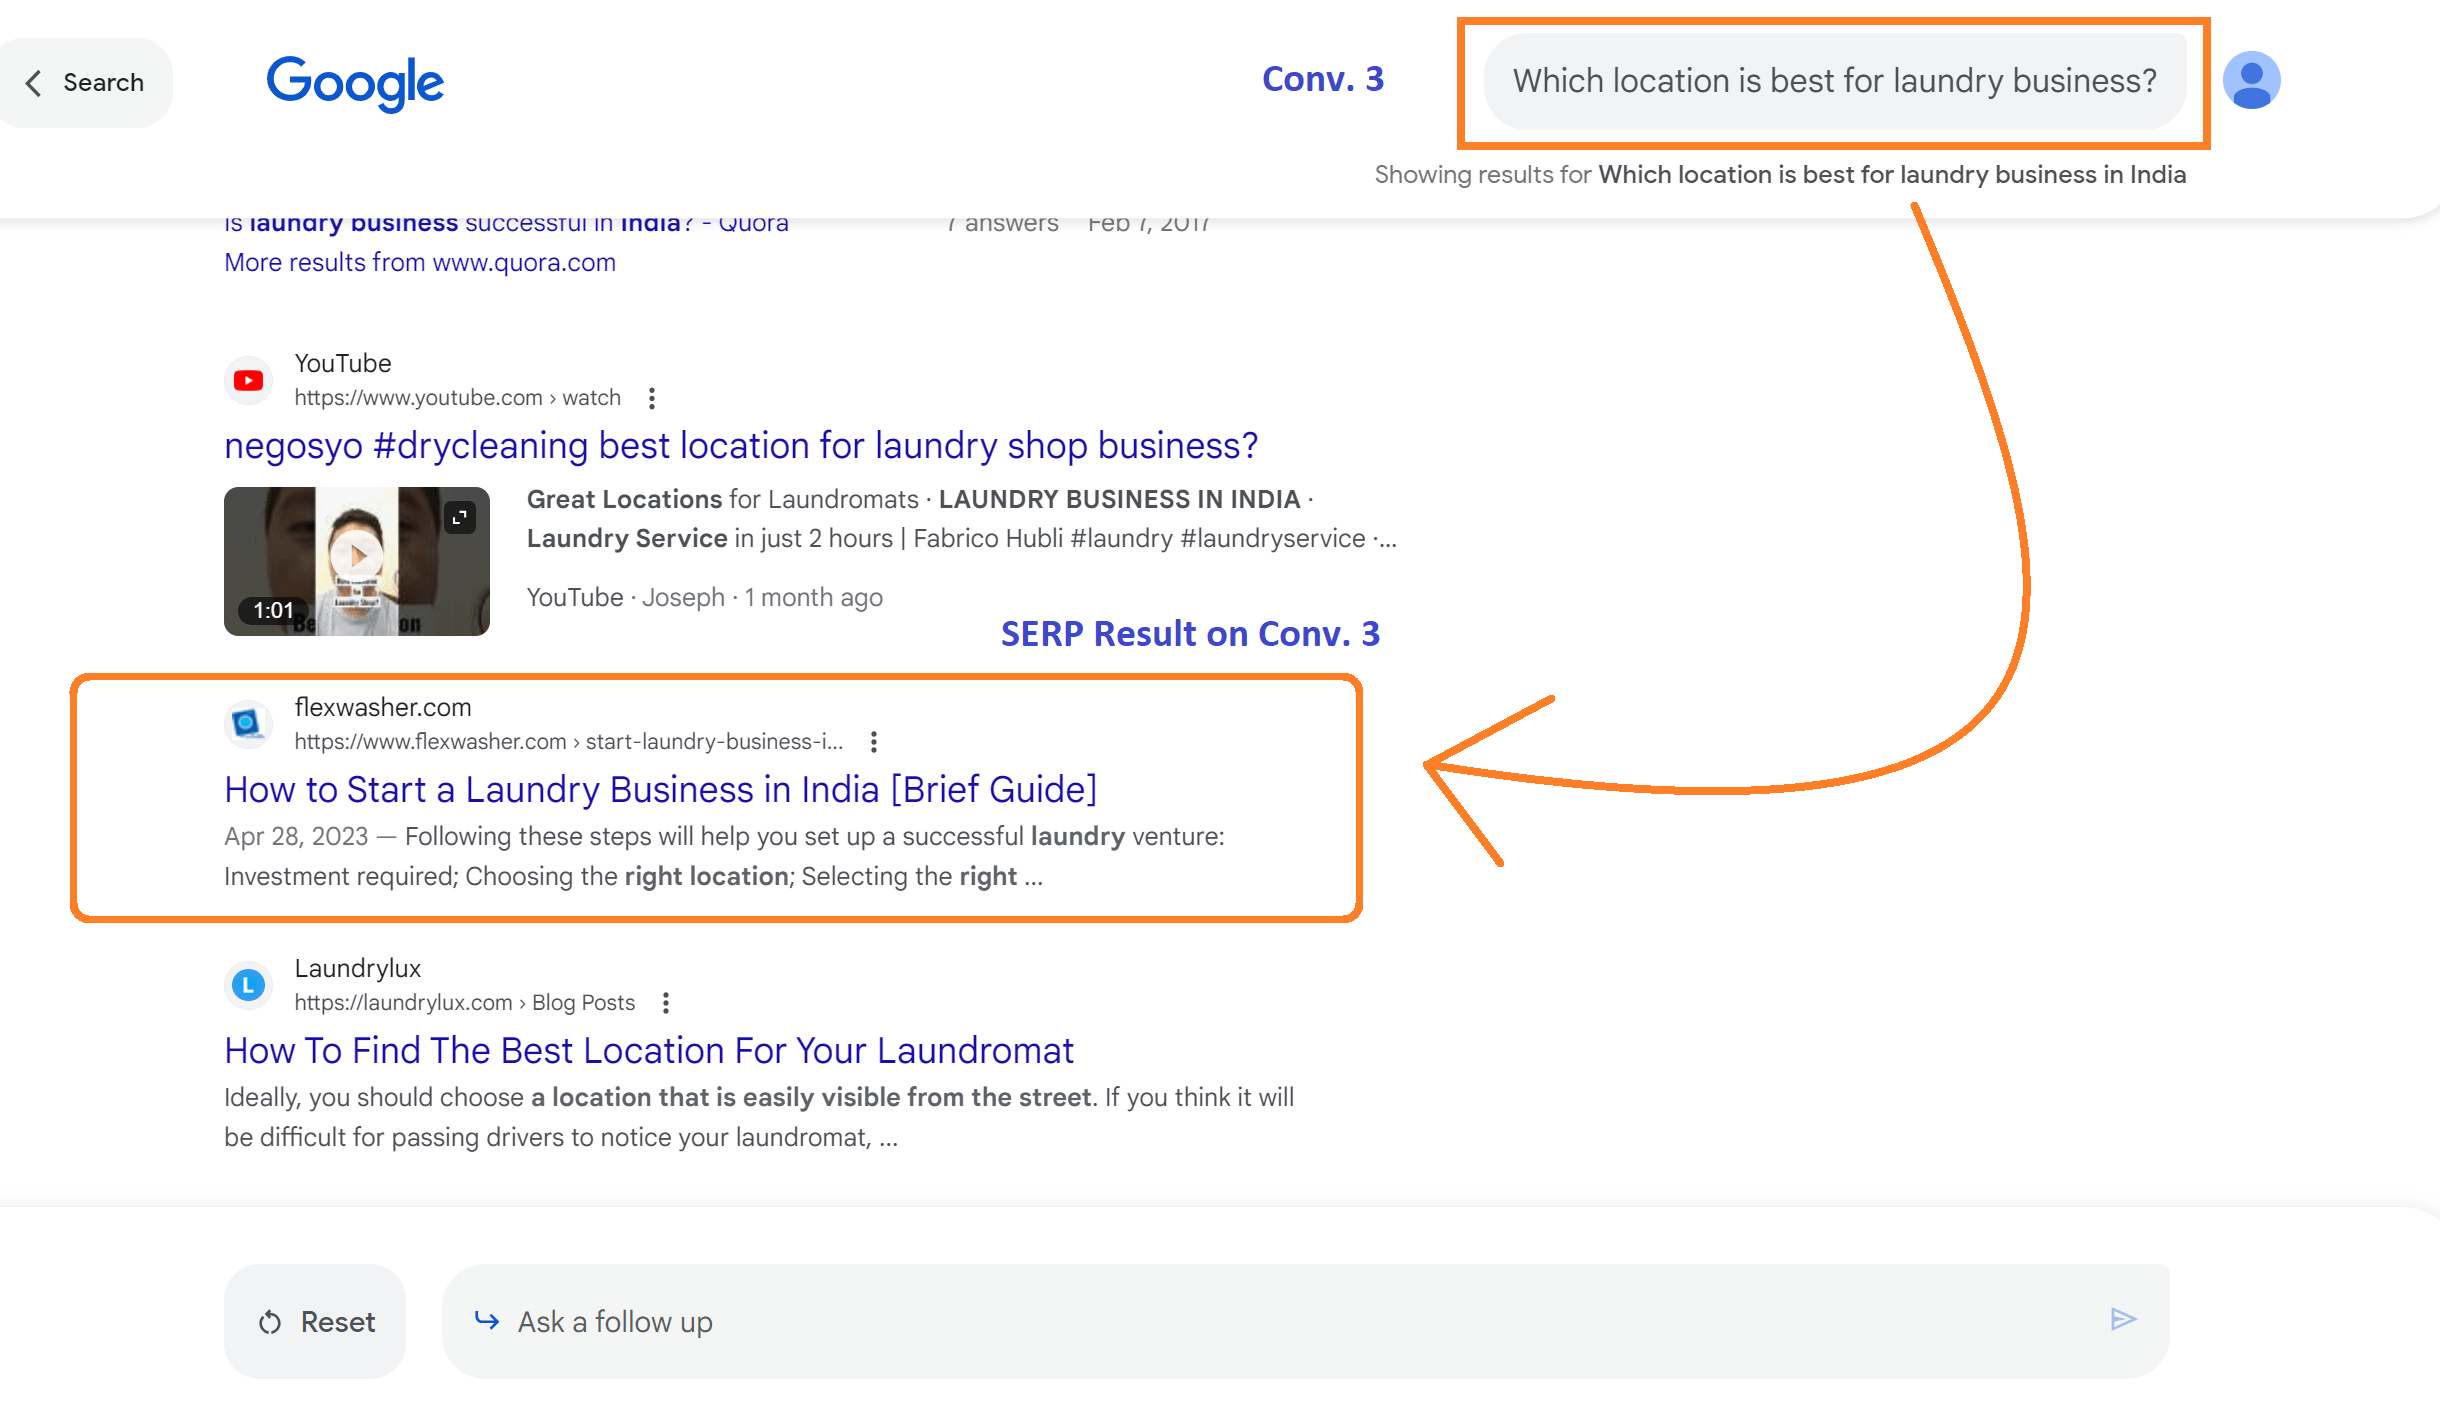This screenshot has width=2440, height=1405.
Task: Focus the Ask a follow up field
Action: (1305, 1322)
